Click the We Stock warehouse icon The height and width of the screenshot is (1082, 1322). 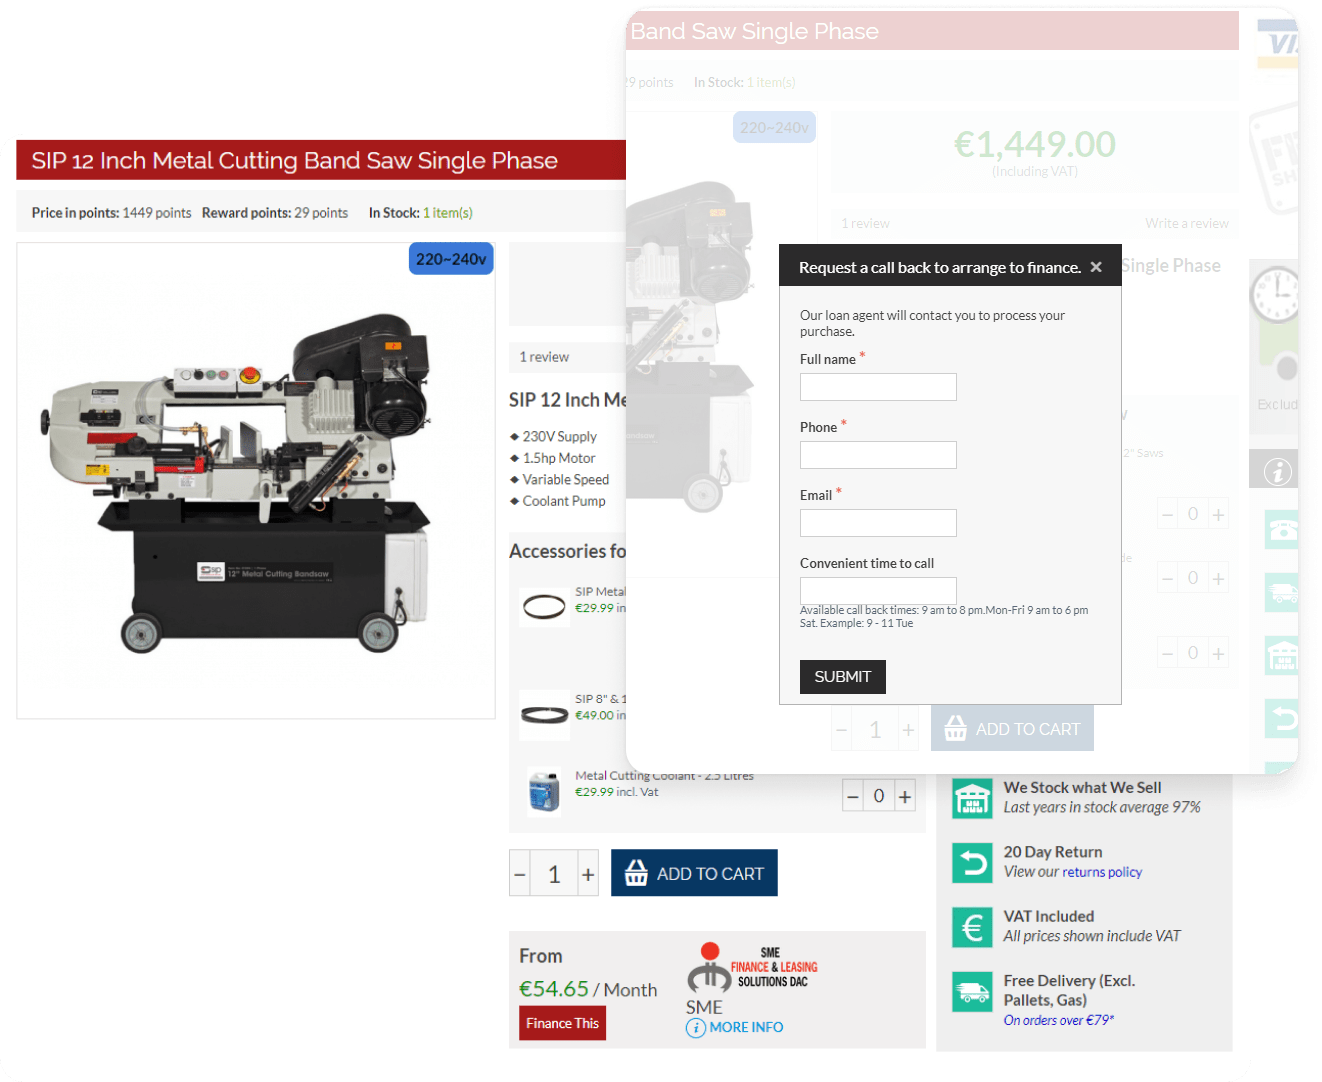click(x=972, y=798)
